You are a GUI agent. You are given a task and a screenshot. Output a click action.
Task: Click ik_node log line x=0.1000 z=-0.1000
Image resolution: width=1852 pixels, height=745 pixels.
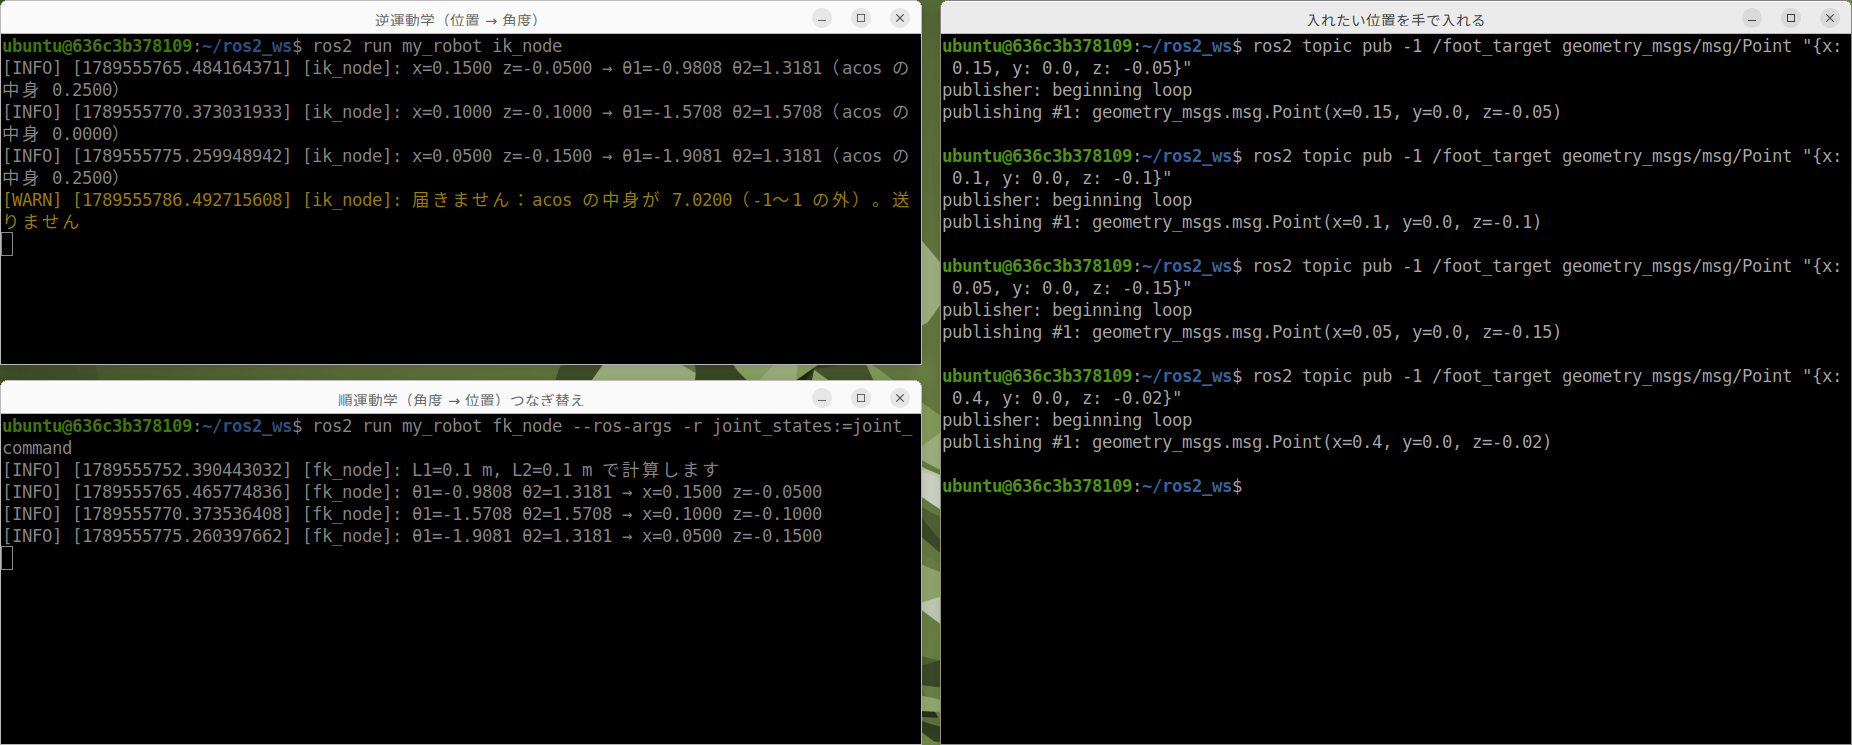[457, 123]
